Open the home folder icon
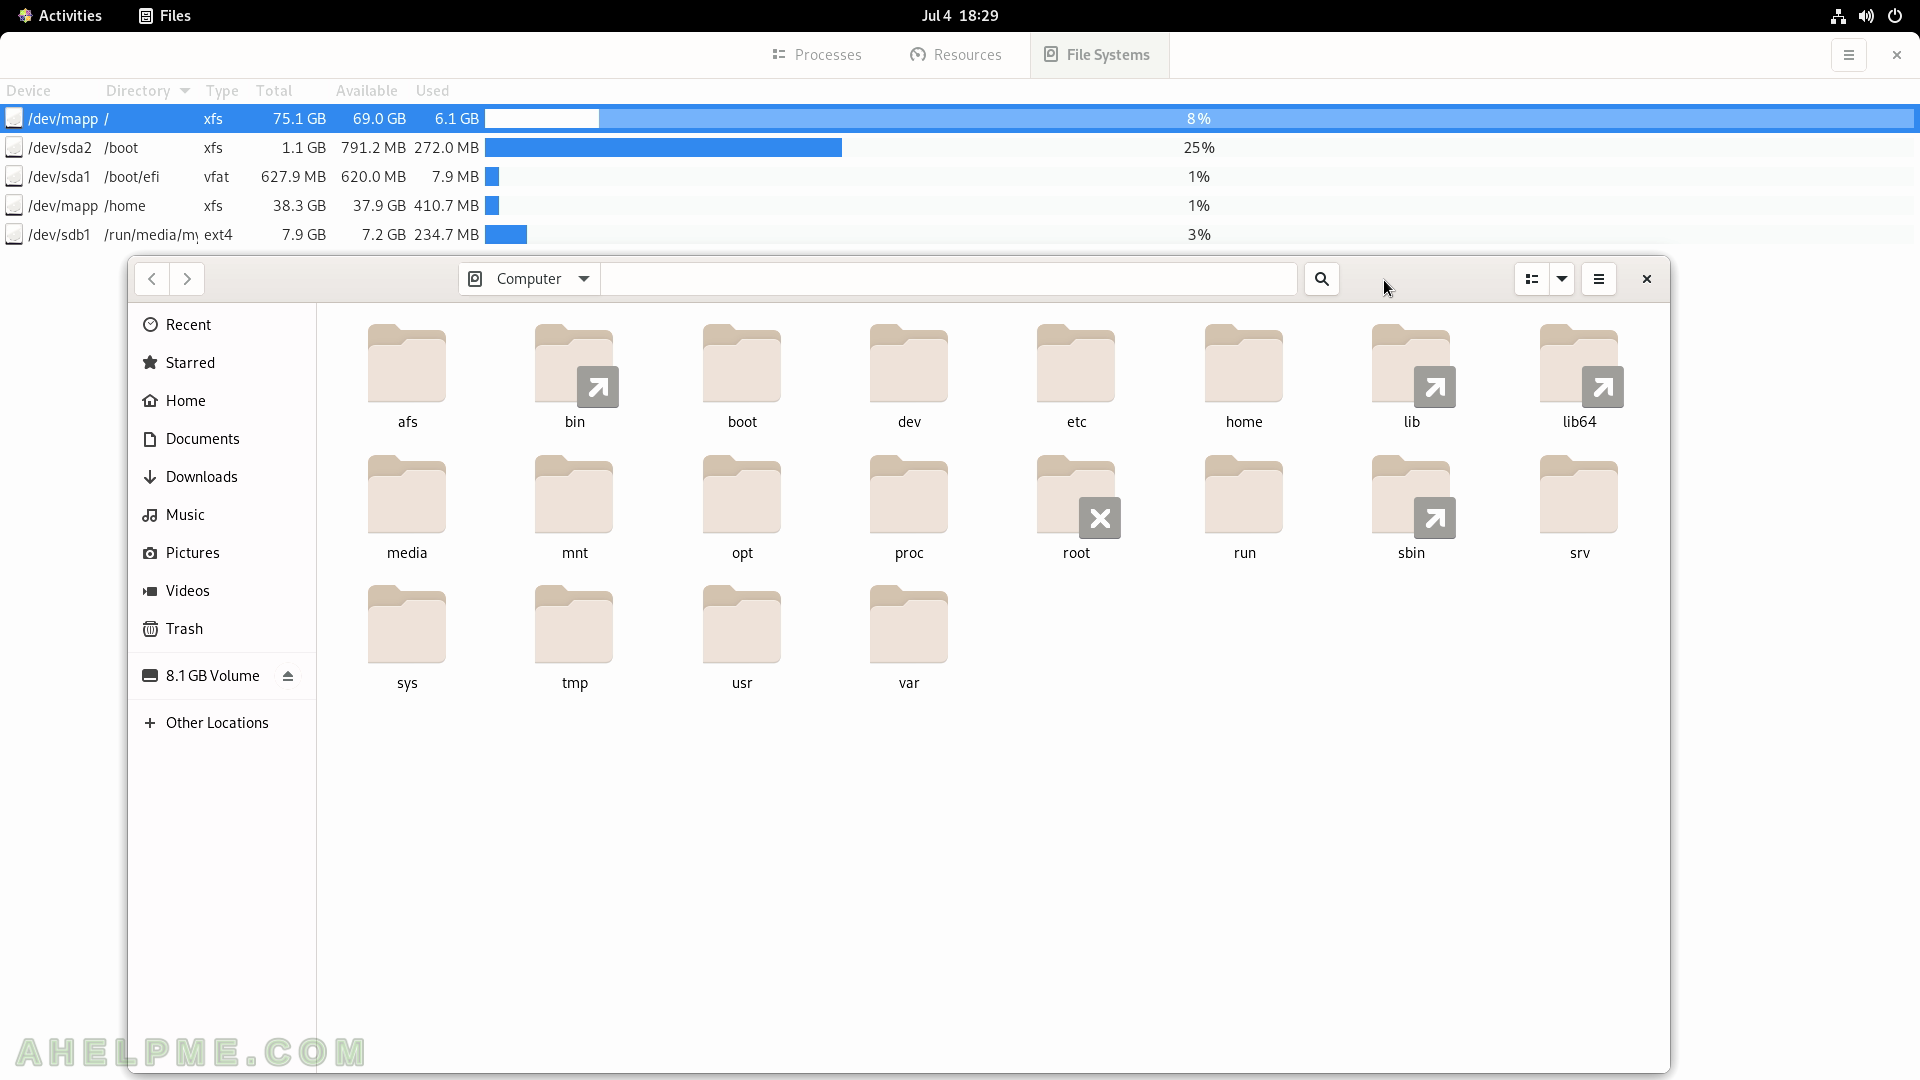This screenshot has height=1080, width=1920. pos(1244,364)
